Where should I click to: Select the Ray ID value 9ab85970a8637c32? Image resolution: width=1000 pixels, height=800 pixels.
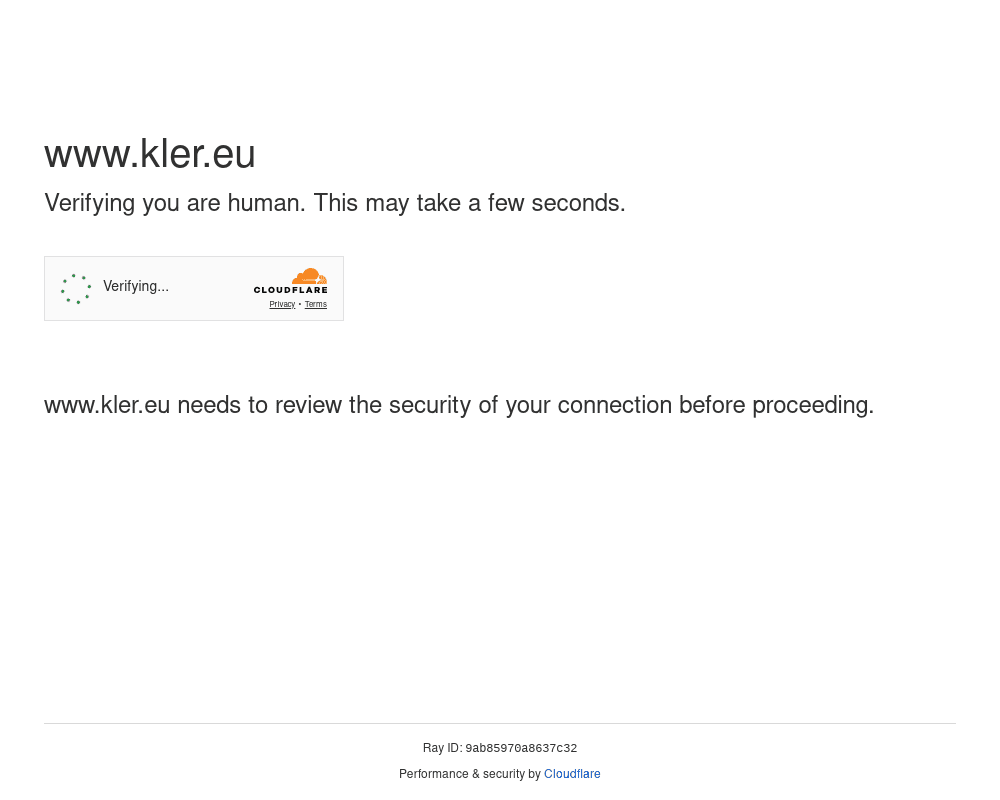point(521,748)
